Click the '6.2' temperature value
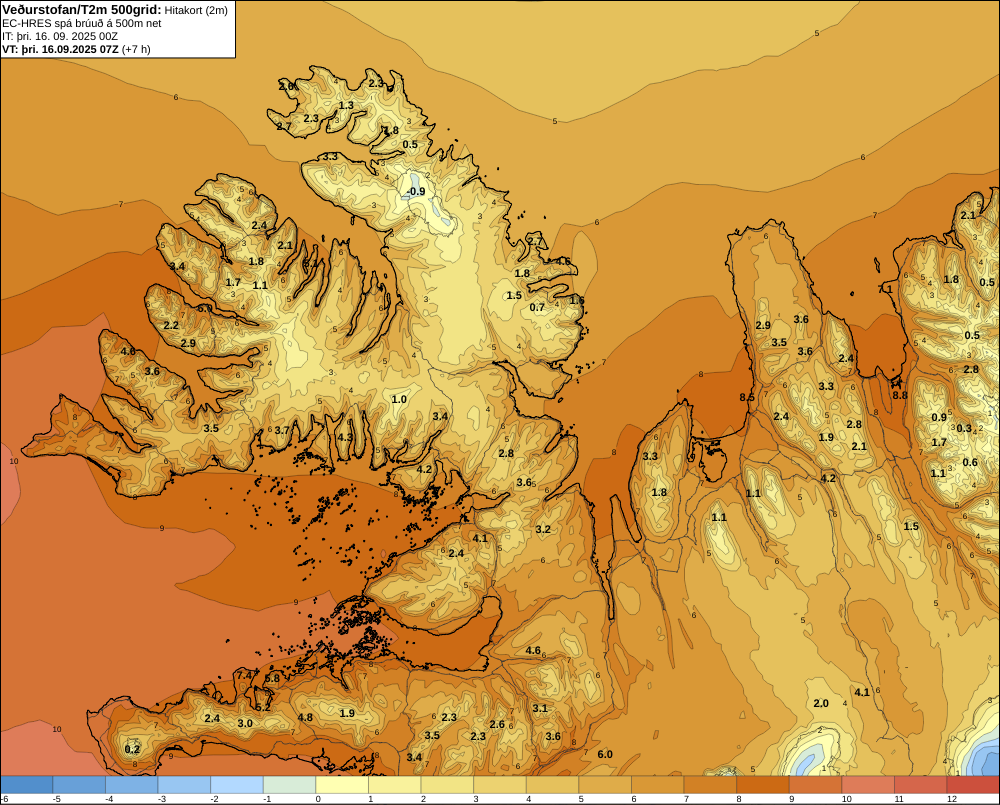 point(263,707)
